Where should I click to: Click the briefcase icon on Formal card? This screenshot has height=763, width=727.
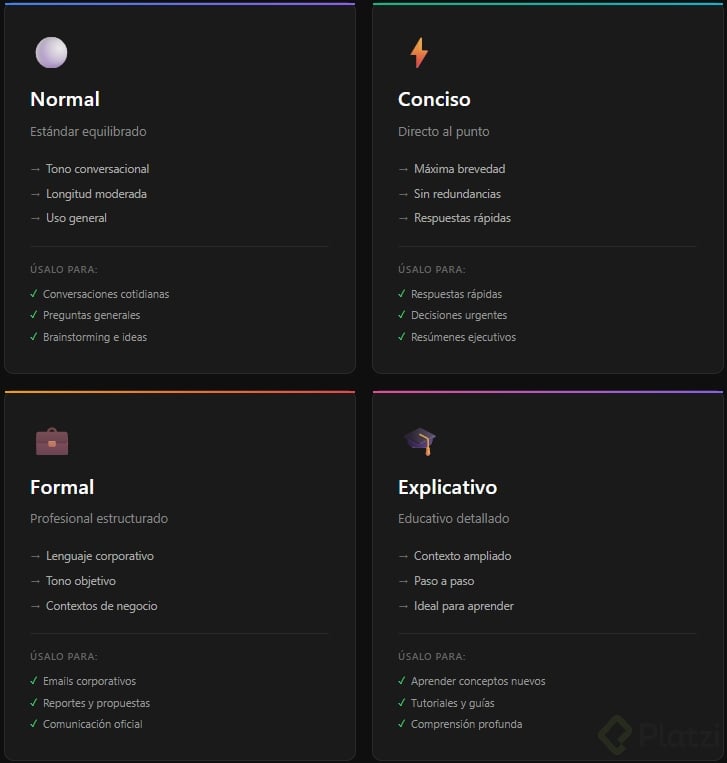pos(51,441)
